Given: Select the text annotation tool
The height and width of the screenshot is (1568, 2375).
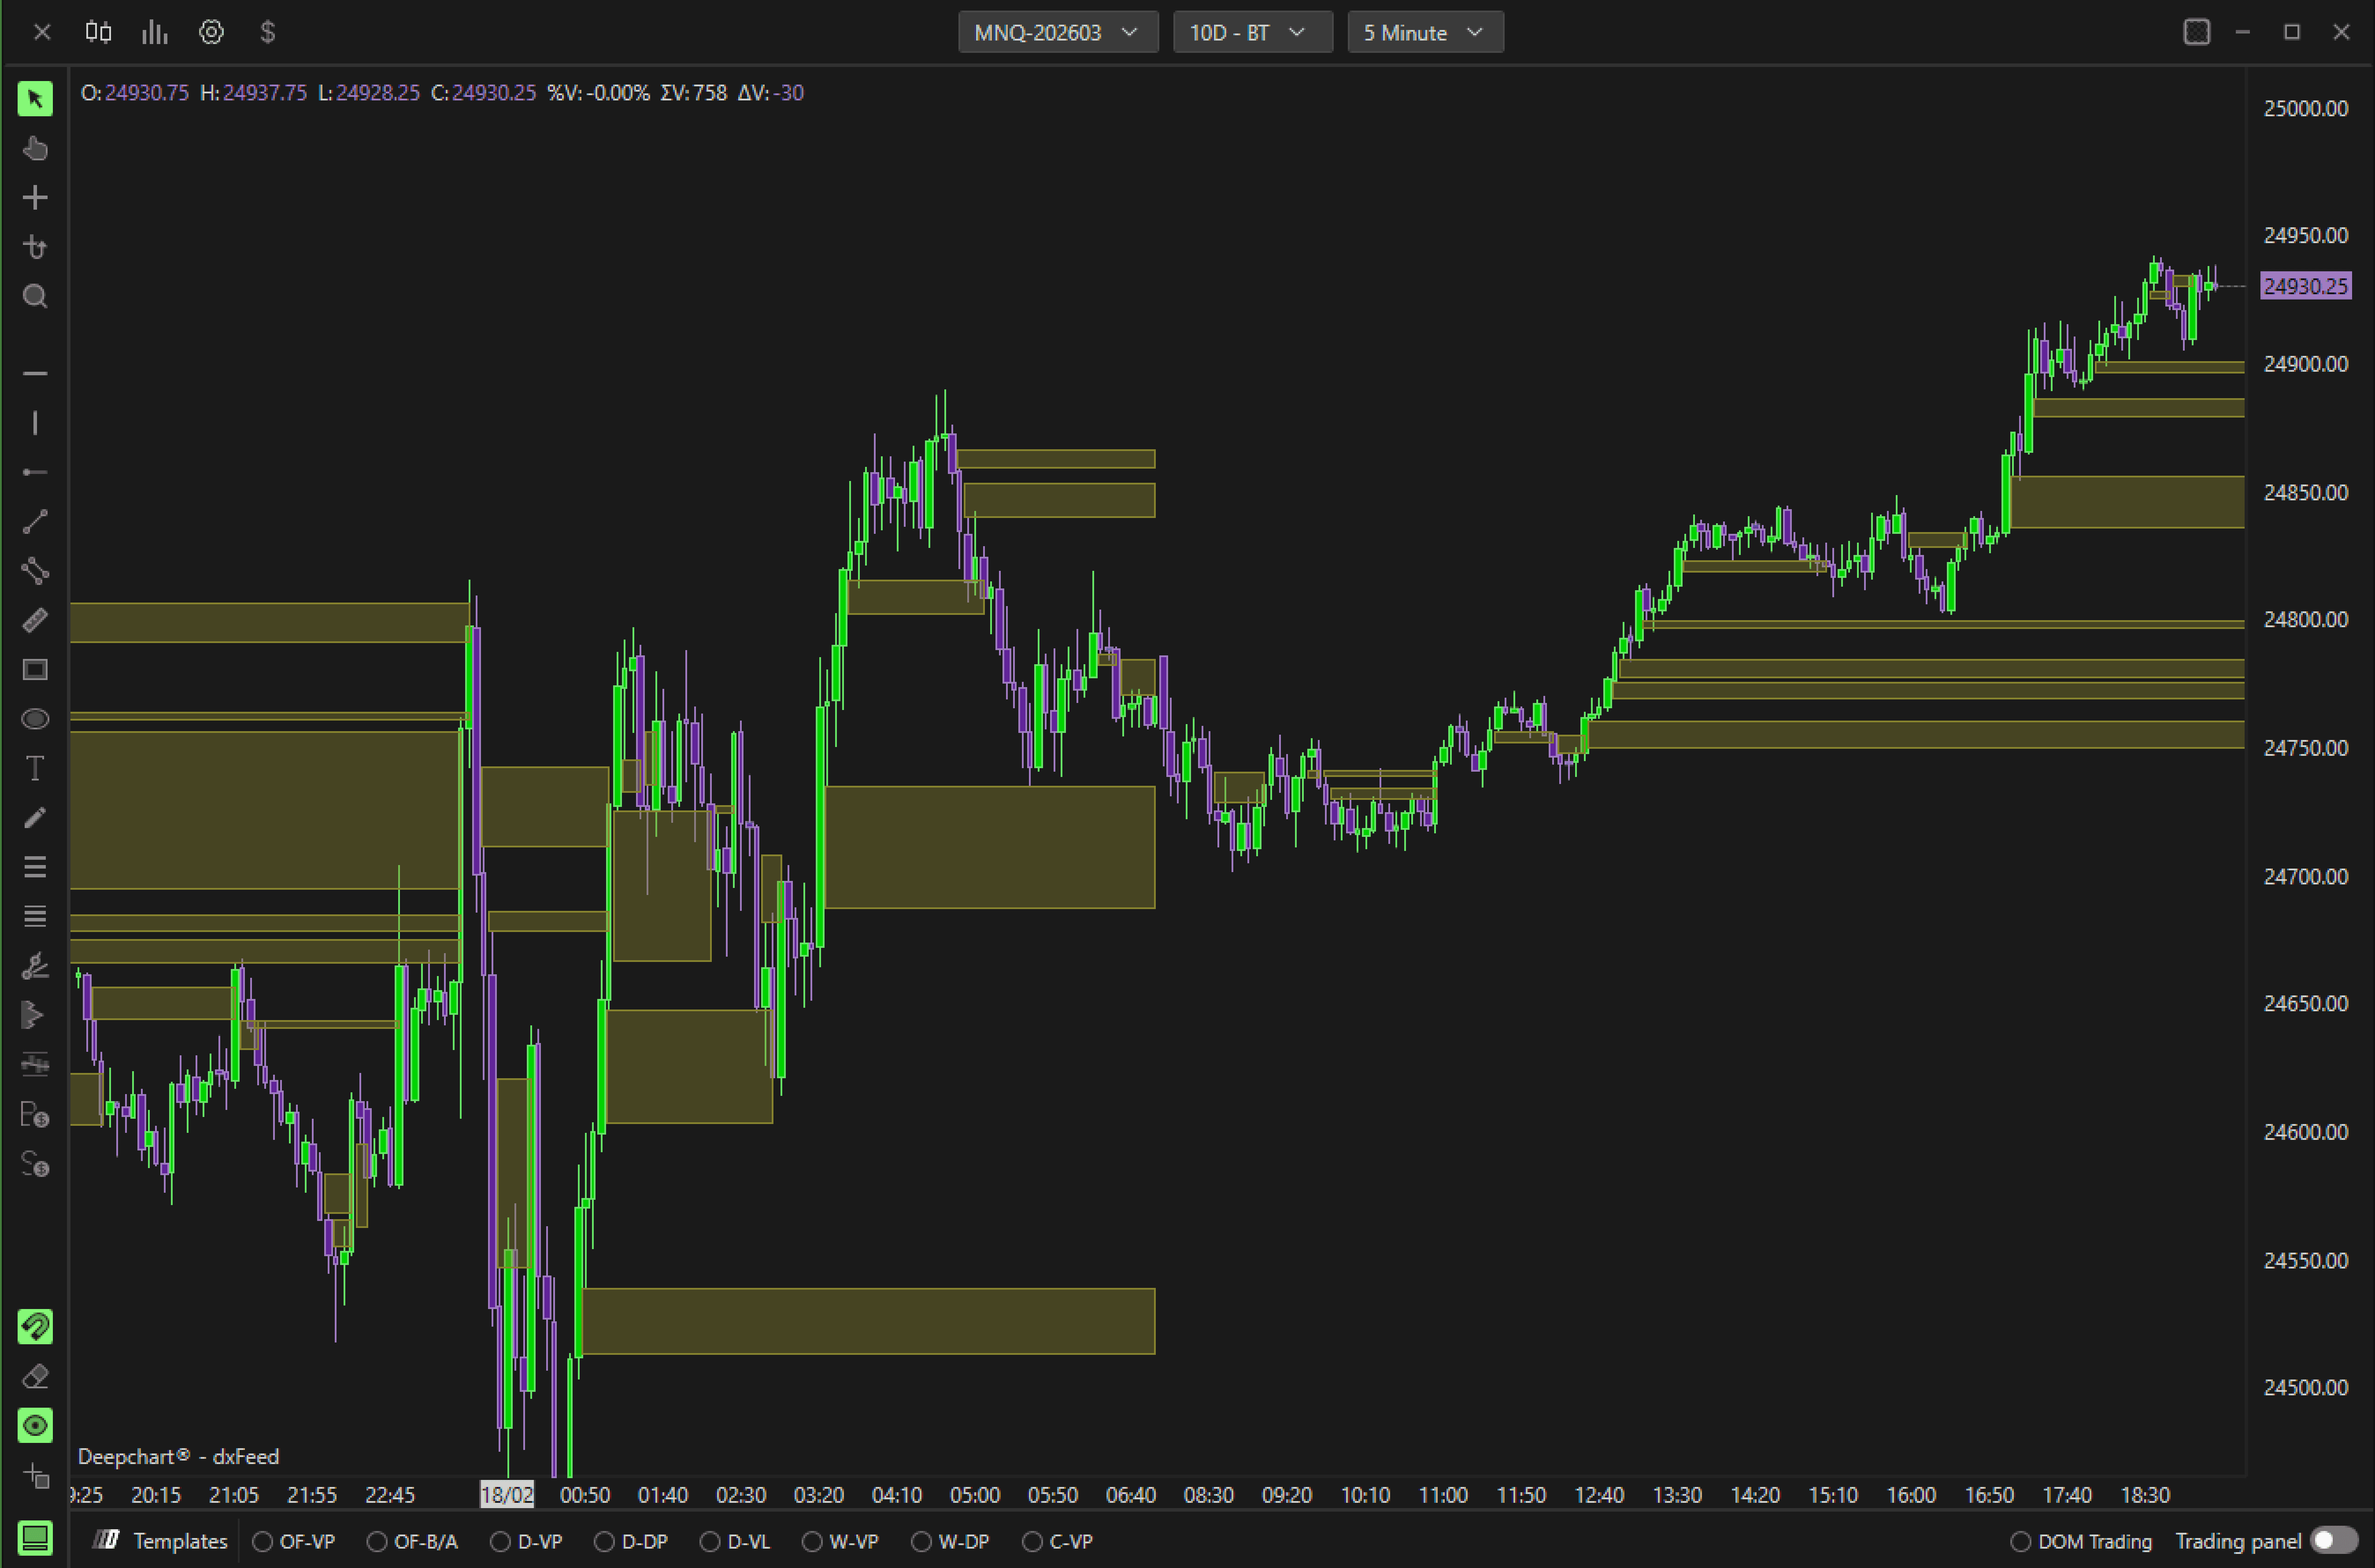Looking at the screenshot, I should click(35, 768).
